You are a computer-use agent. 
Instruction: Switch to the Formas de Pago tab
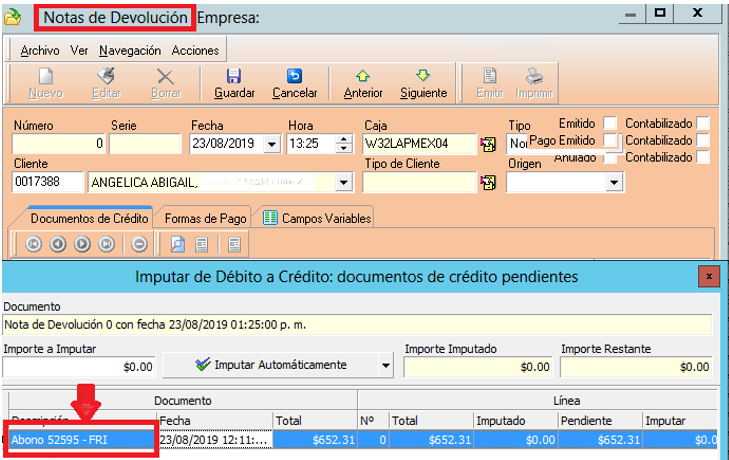point(205,218)
